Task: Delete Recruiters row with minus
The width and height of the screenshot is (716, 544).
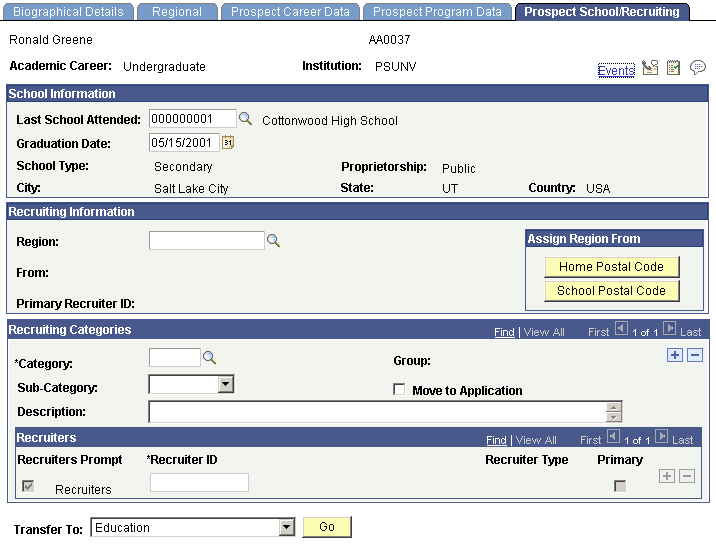Action: click(687, 476)
